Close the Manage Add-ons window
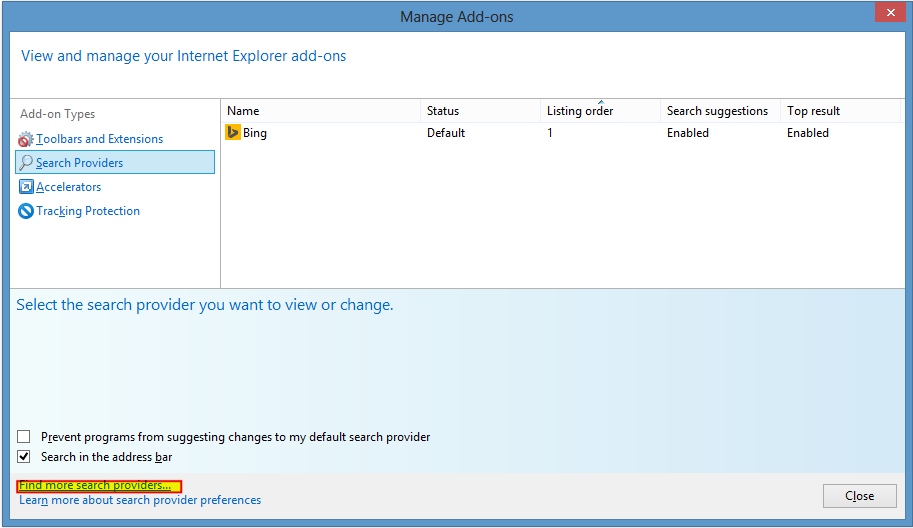 [x=890, y=12]
